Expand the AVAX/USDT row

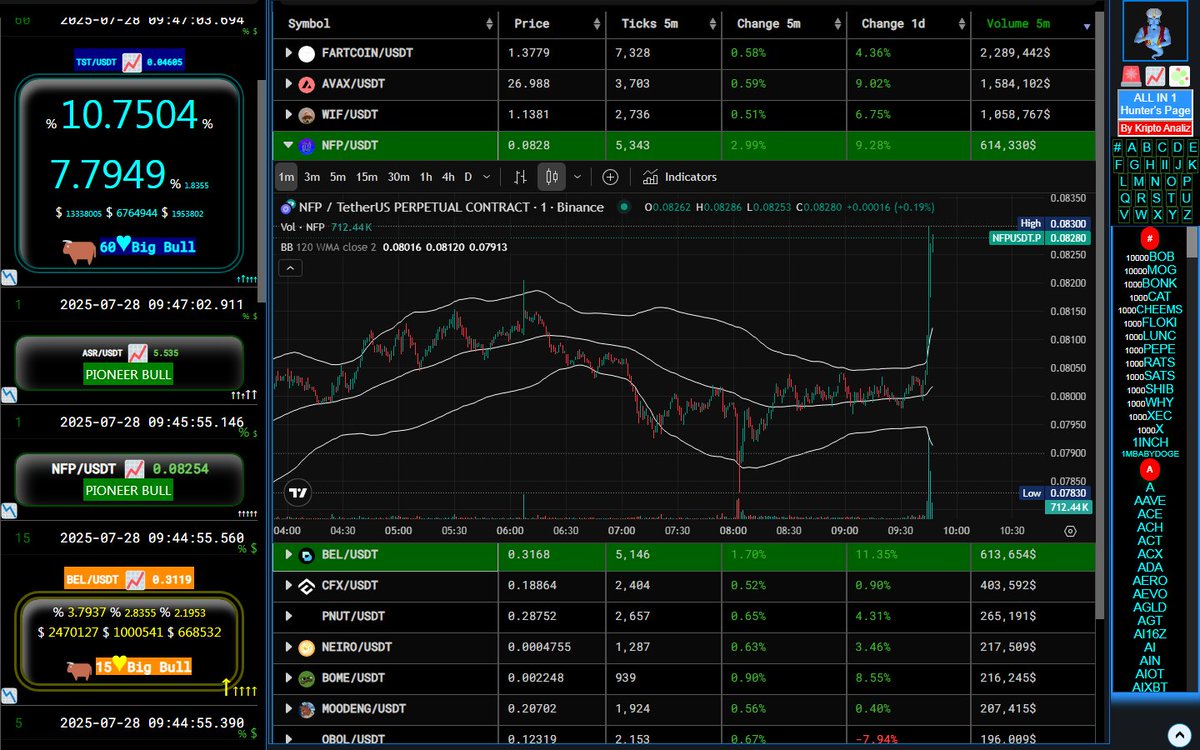point(289,84)
